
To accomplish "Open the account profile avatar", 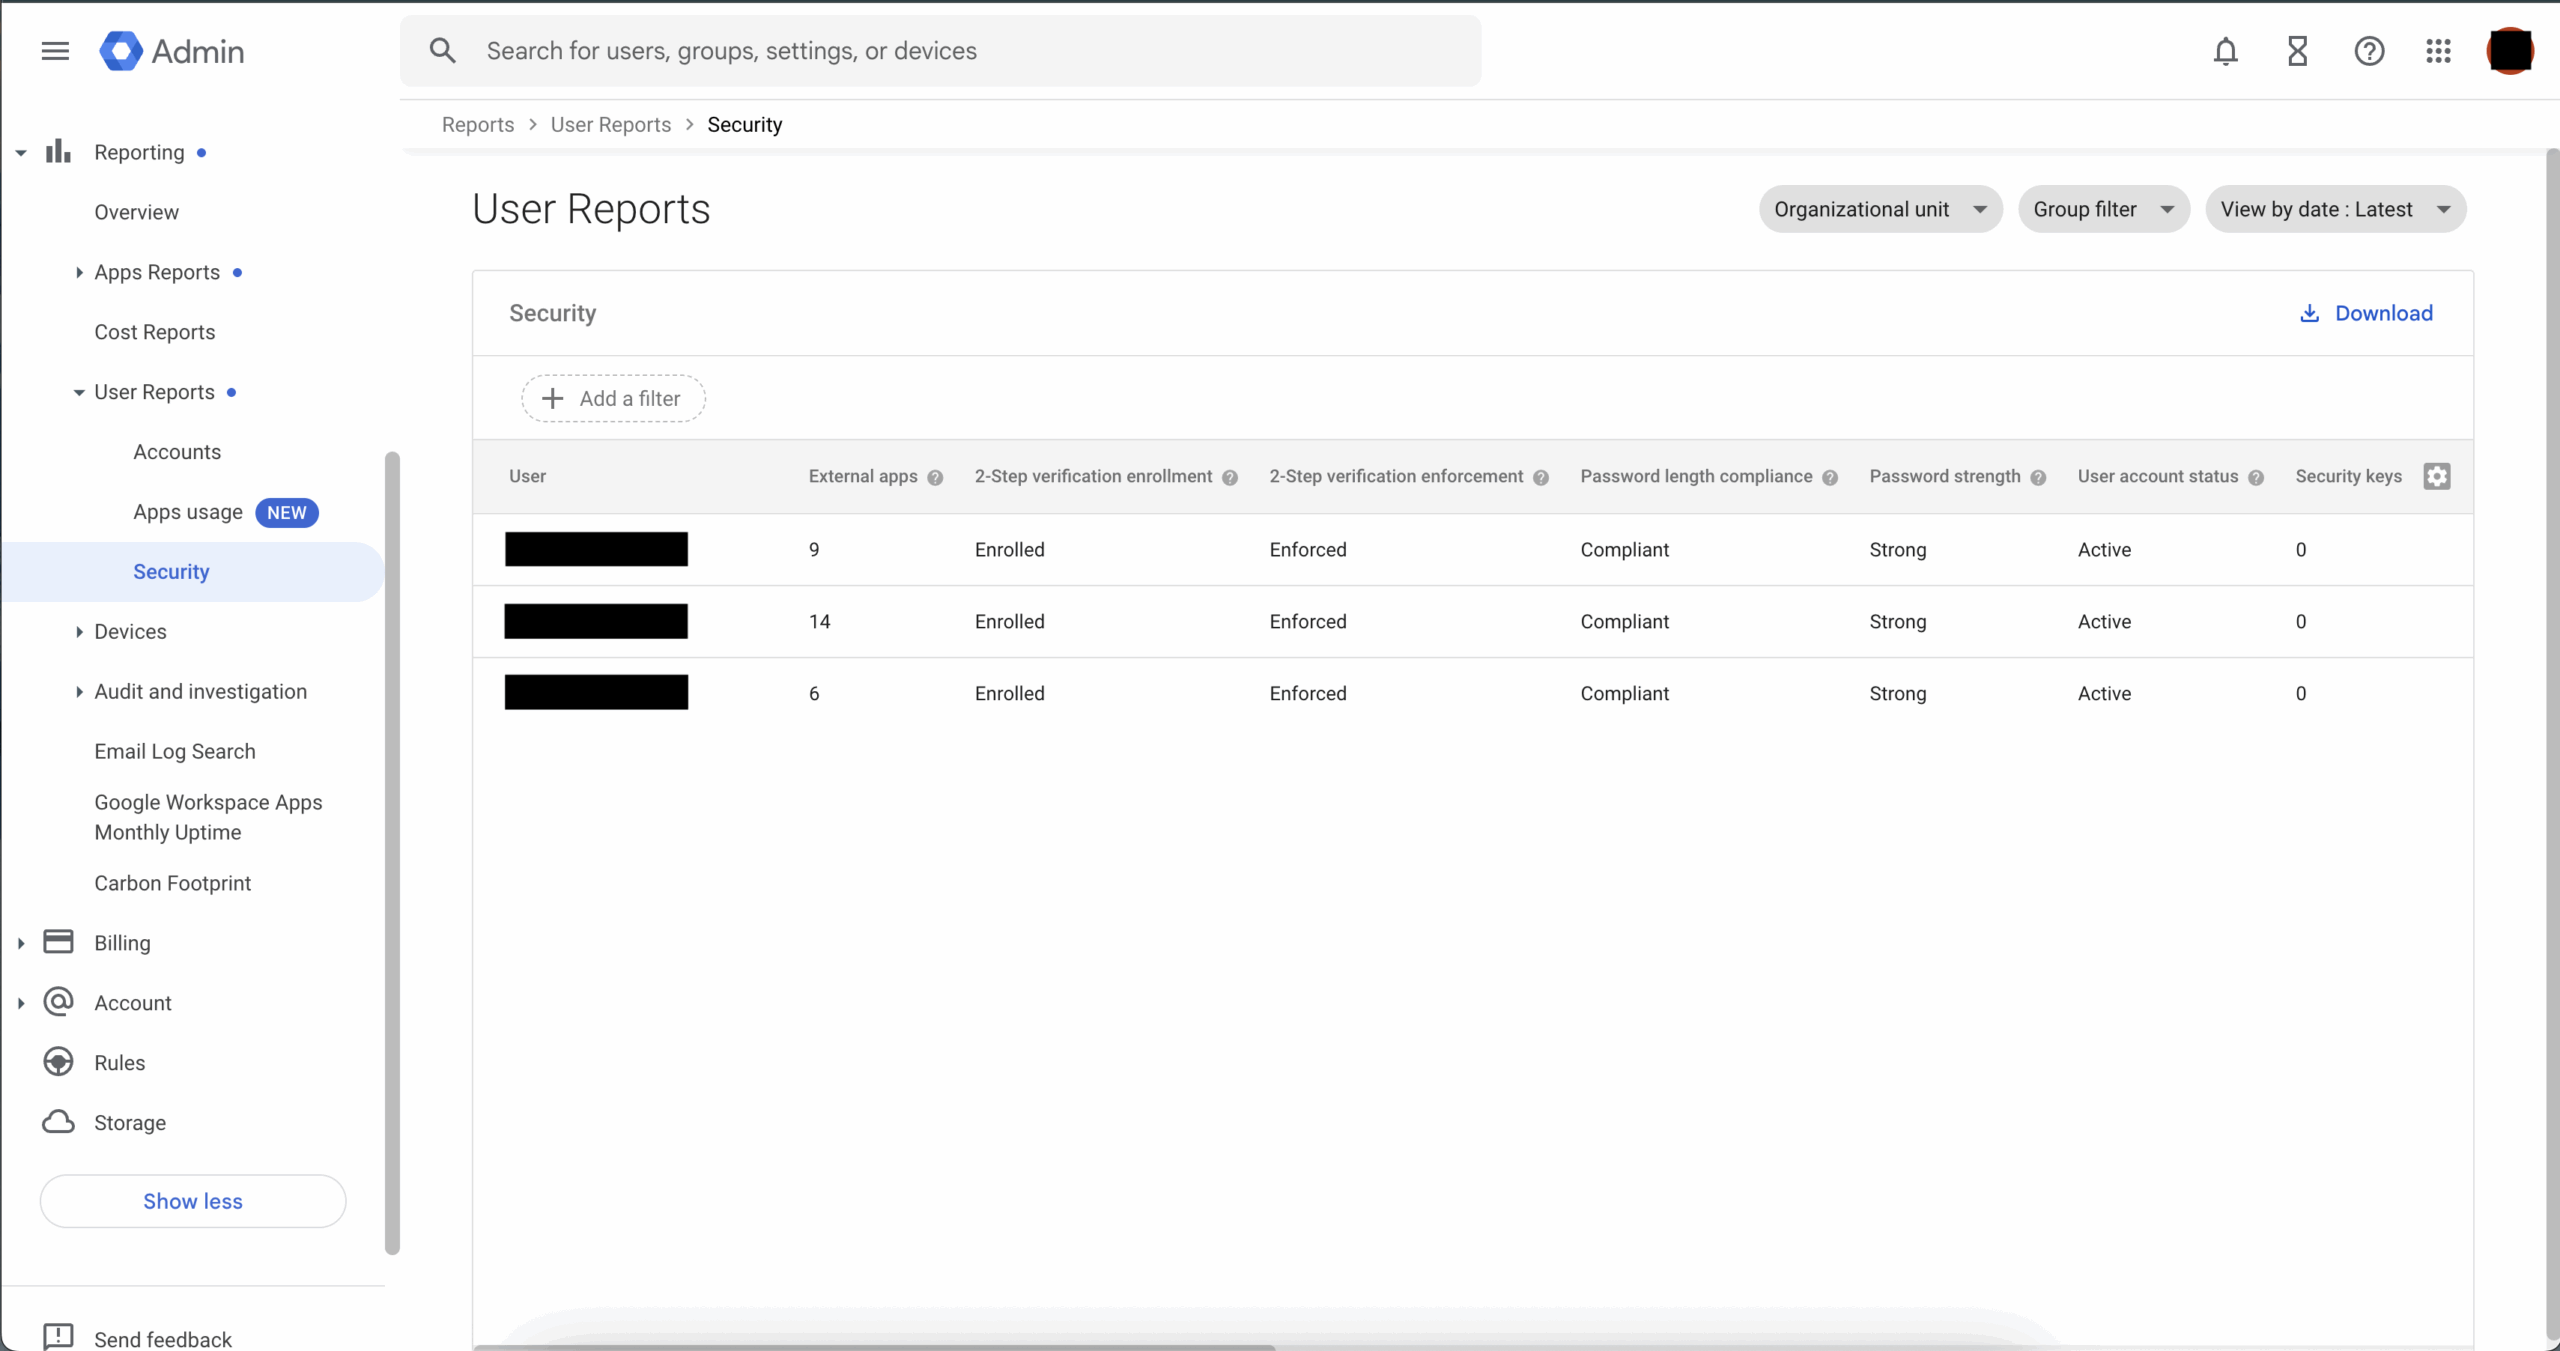I will pos(2510,51).
